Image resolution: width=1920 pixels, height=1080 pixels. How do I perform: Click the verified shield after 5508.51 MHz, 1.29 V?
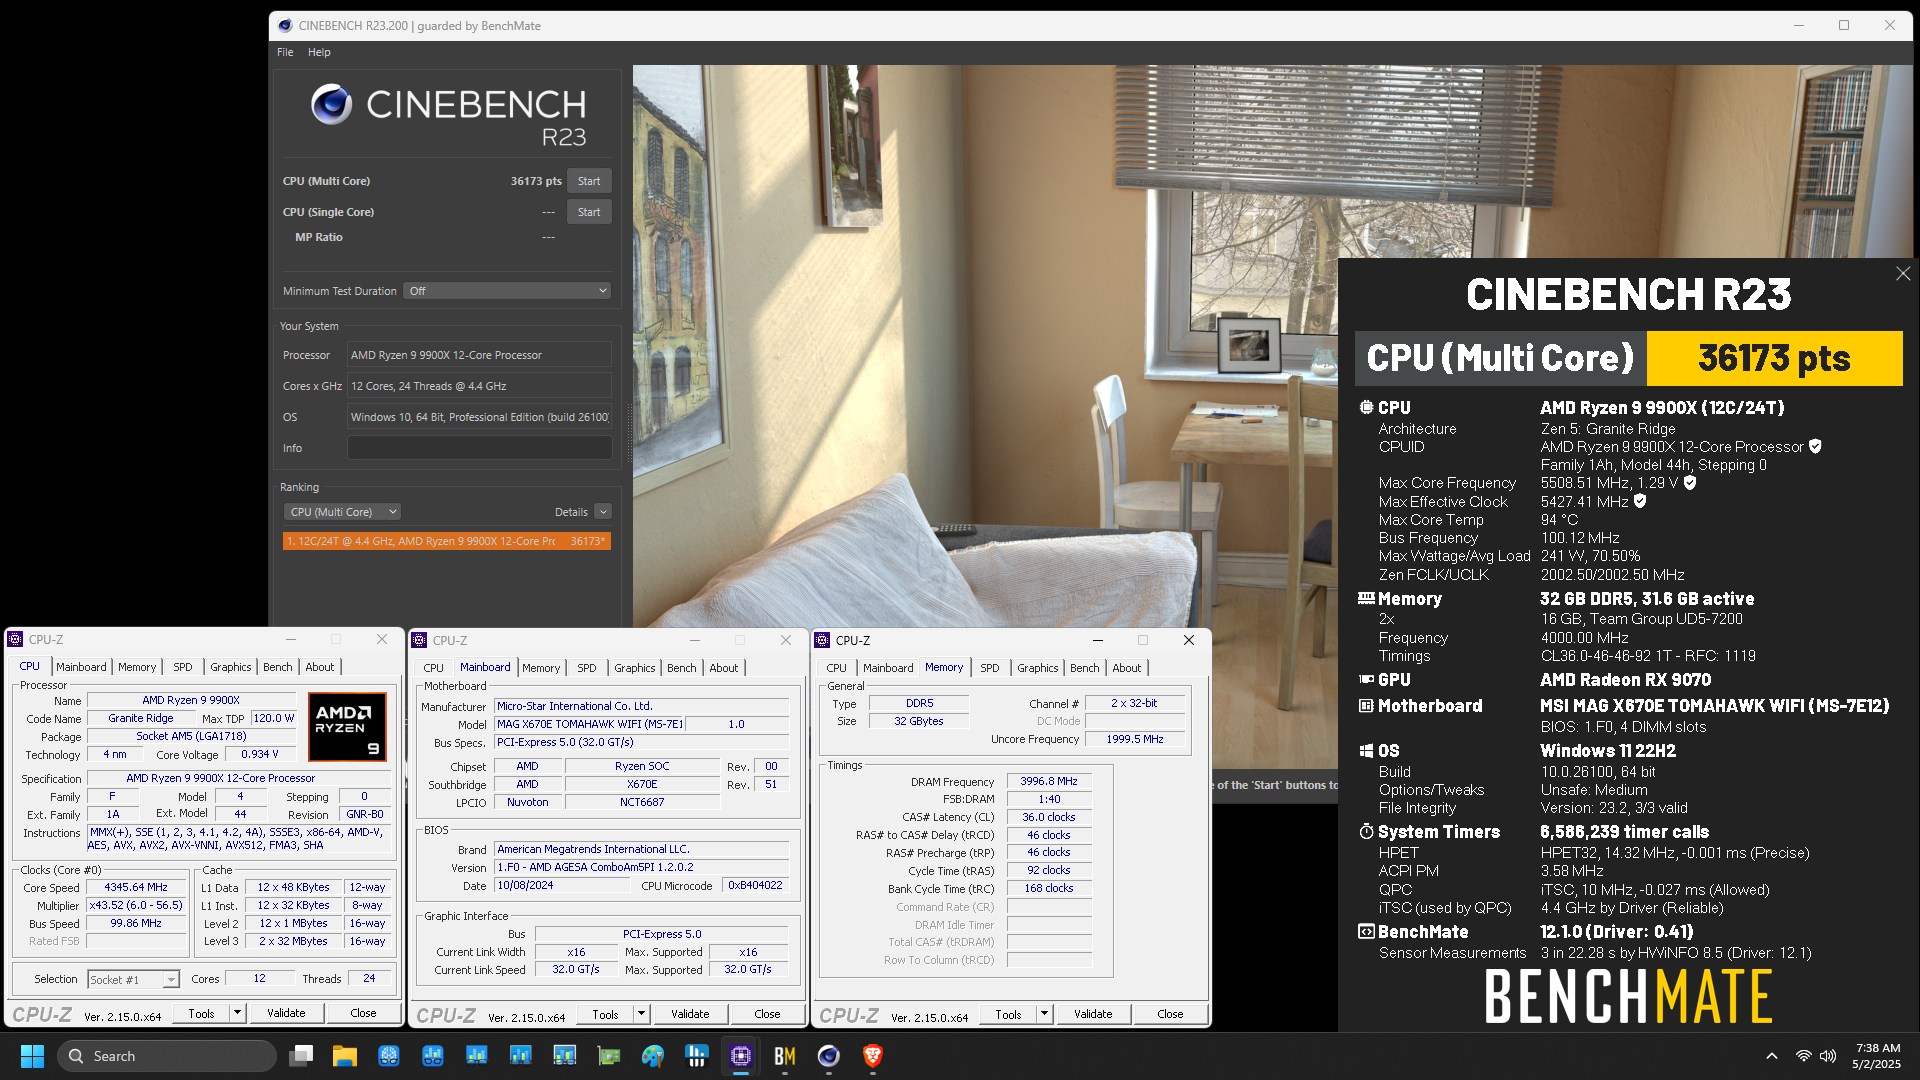1690,483
